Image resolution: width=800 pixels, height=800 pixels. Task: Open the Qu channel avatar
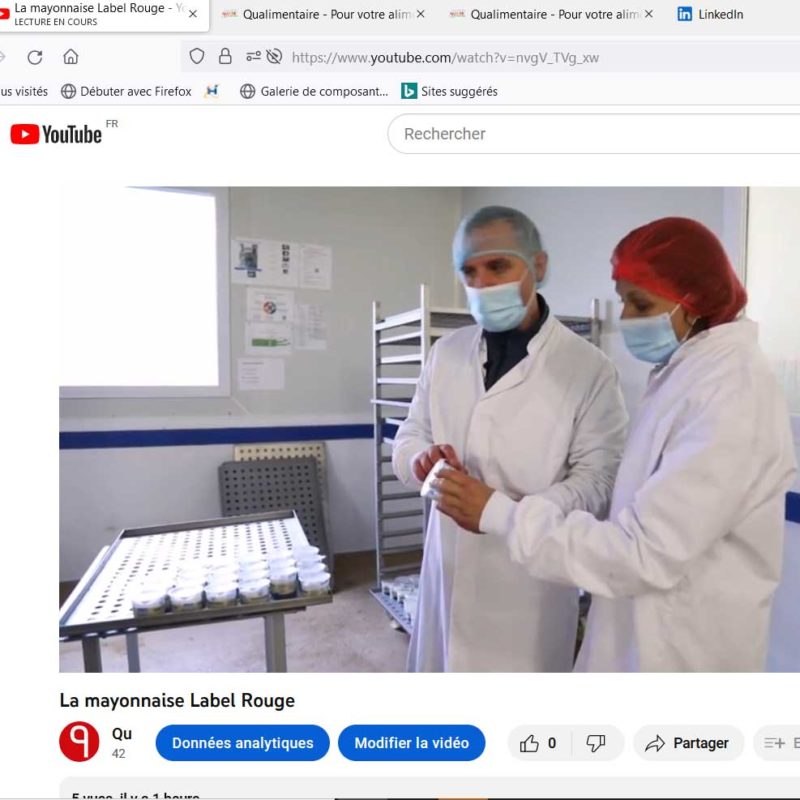(x=79, y=742)
